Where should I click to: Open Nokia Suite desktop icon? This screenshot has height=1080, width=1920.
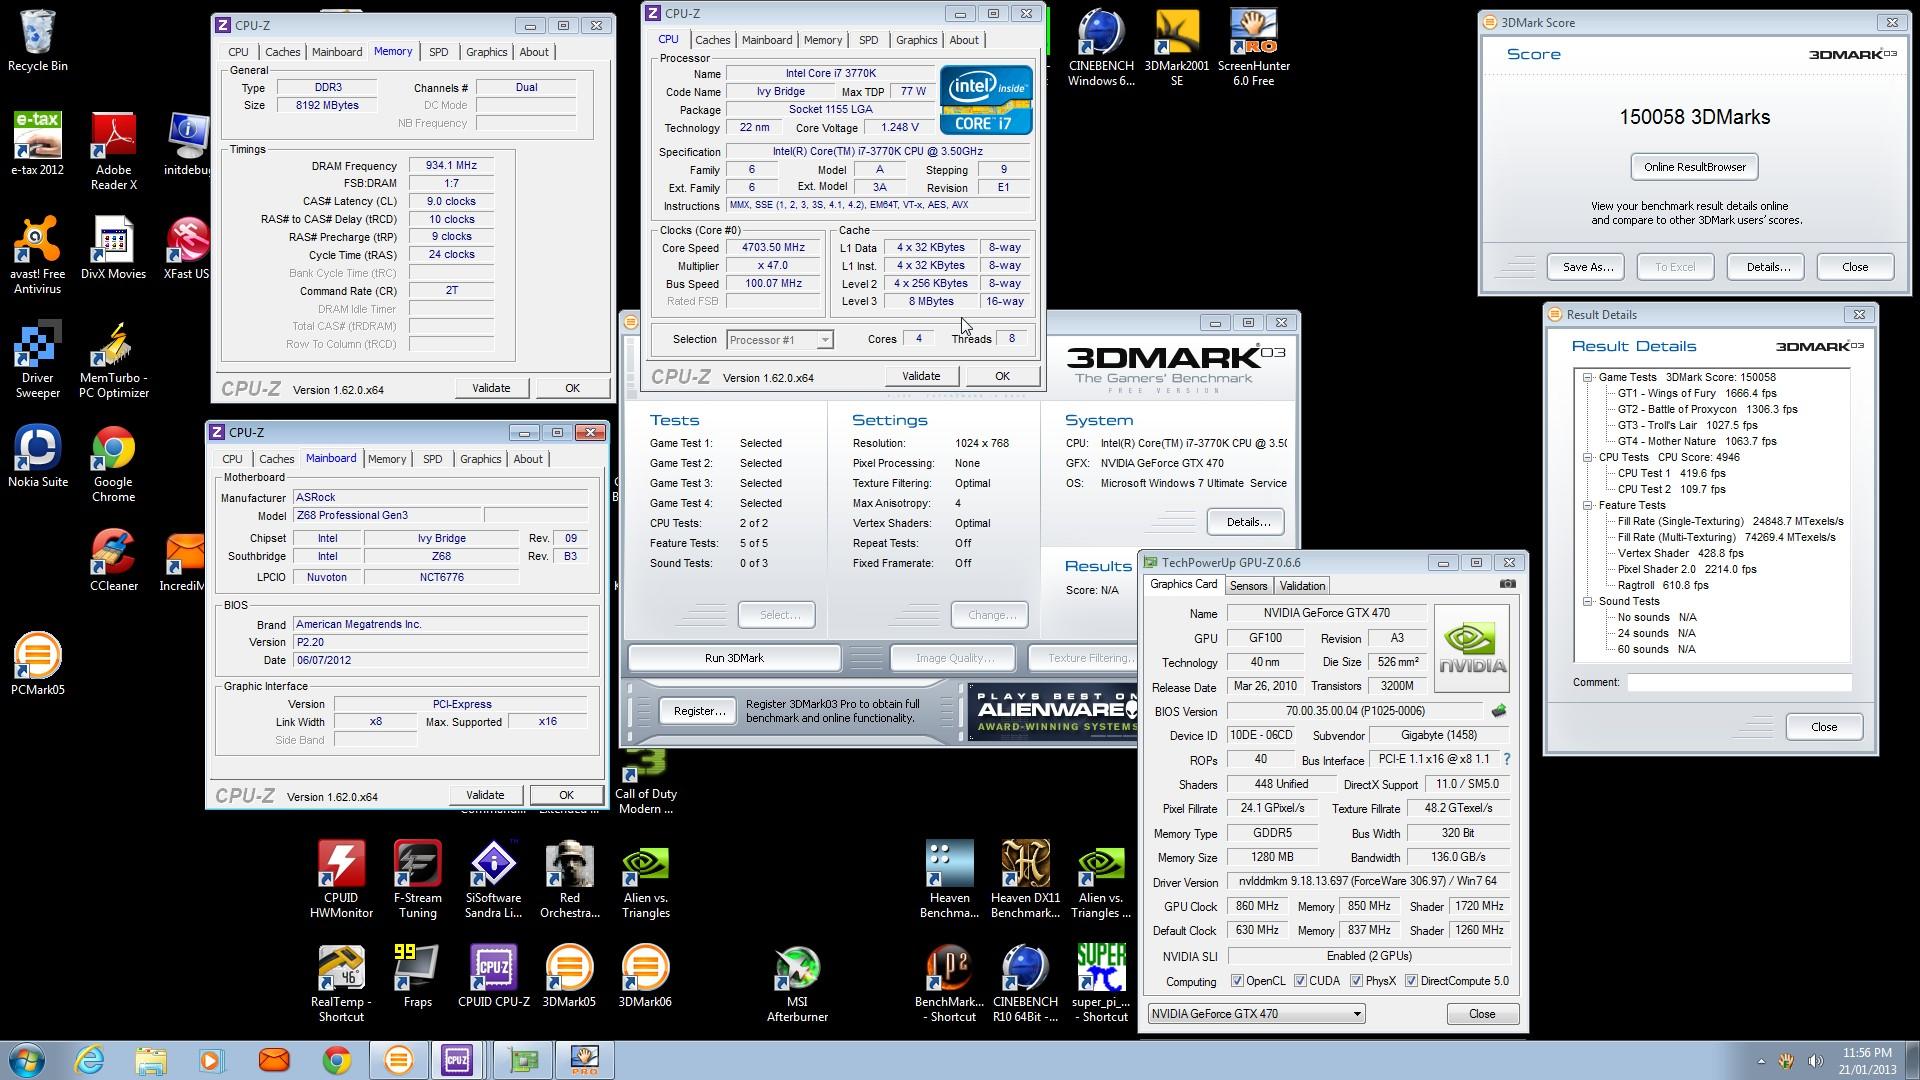tap(38, 456)
